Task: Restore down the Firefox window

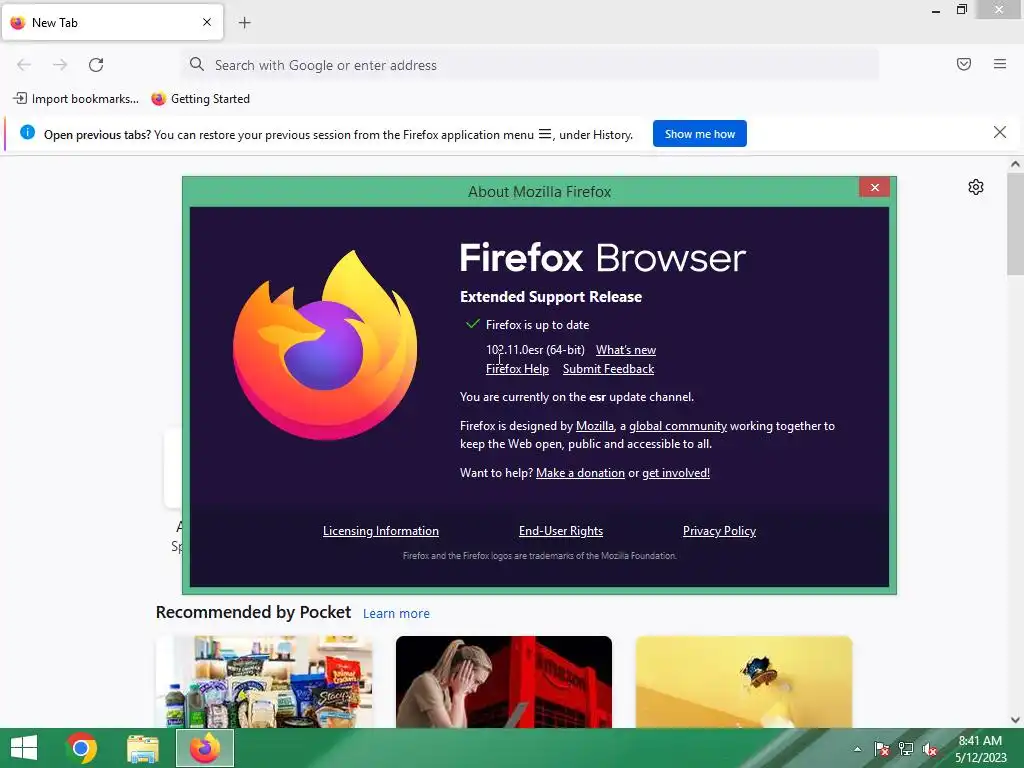Action: coord(961,10)
